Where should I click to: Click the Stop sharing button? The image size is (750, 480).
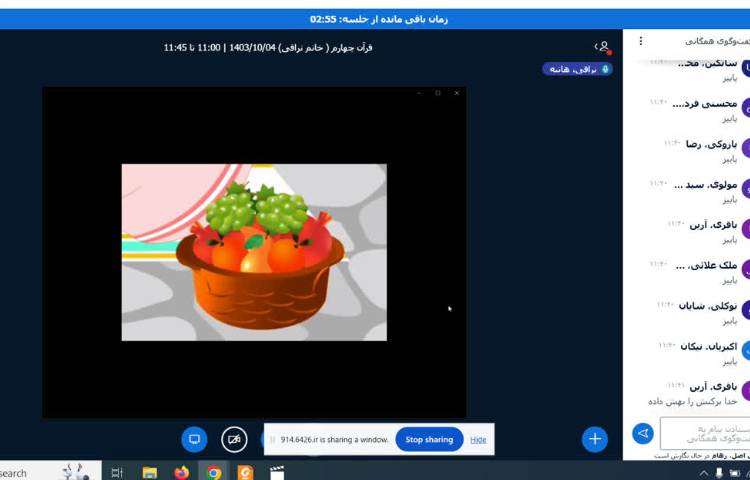click(429, 439)
